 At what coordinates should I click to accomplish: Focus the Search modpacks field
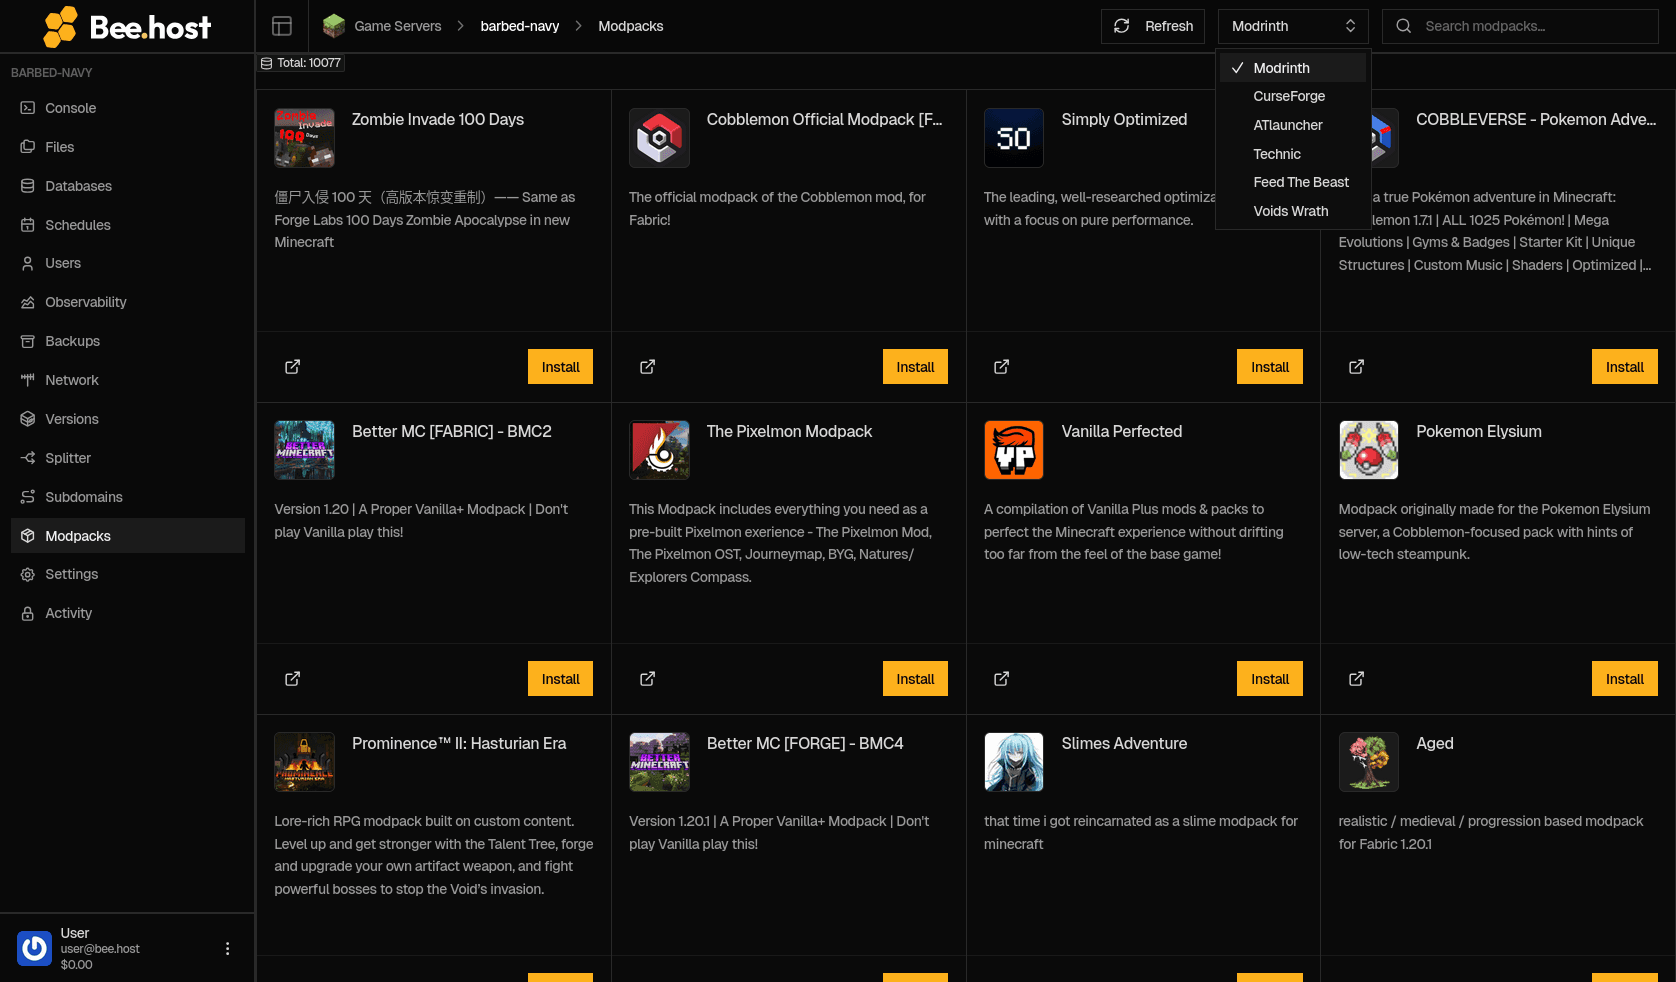pyautogui.click(x=1520, y=26)
